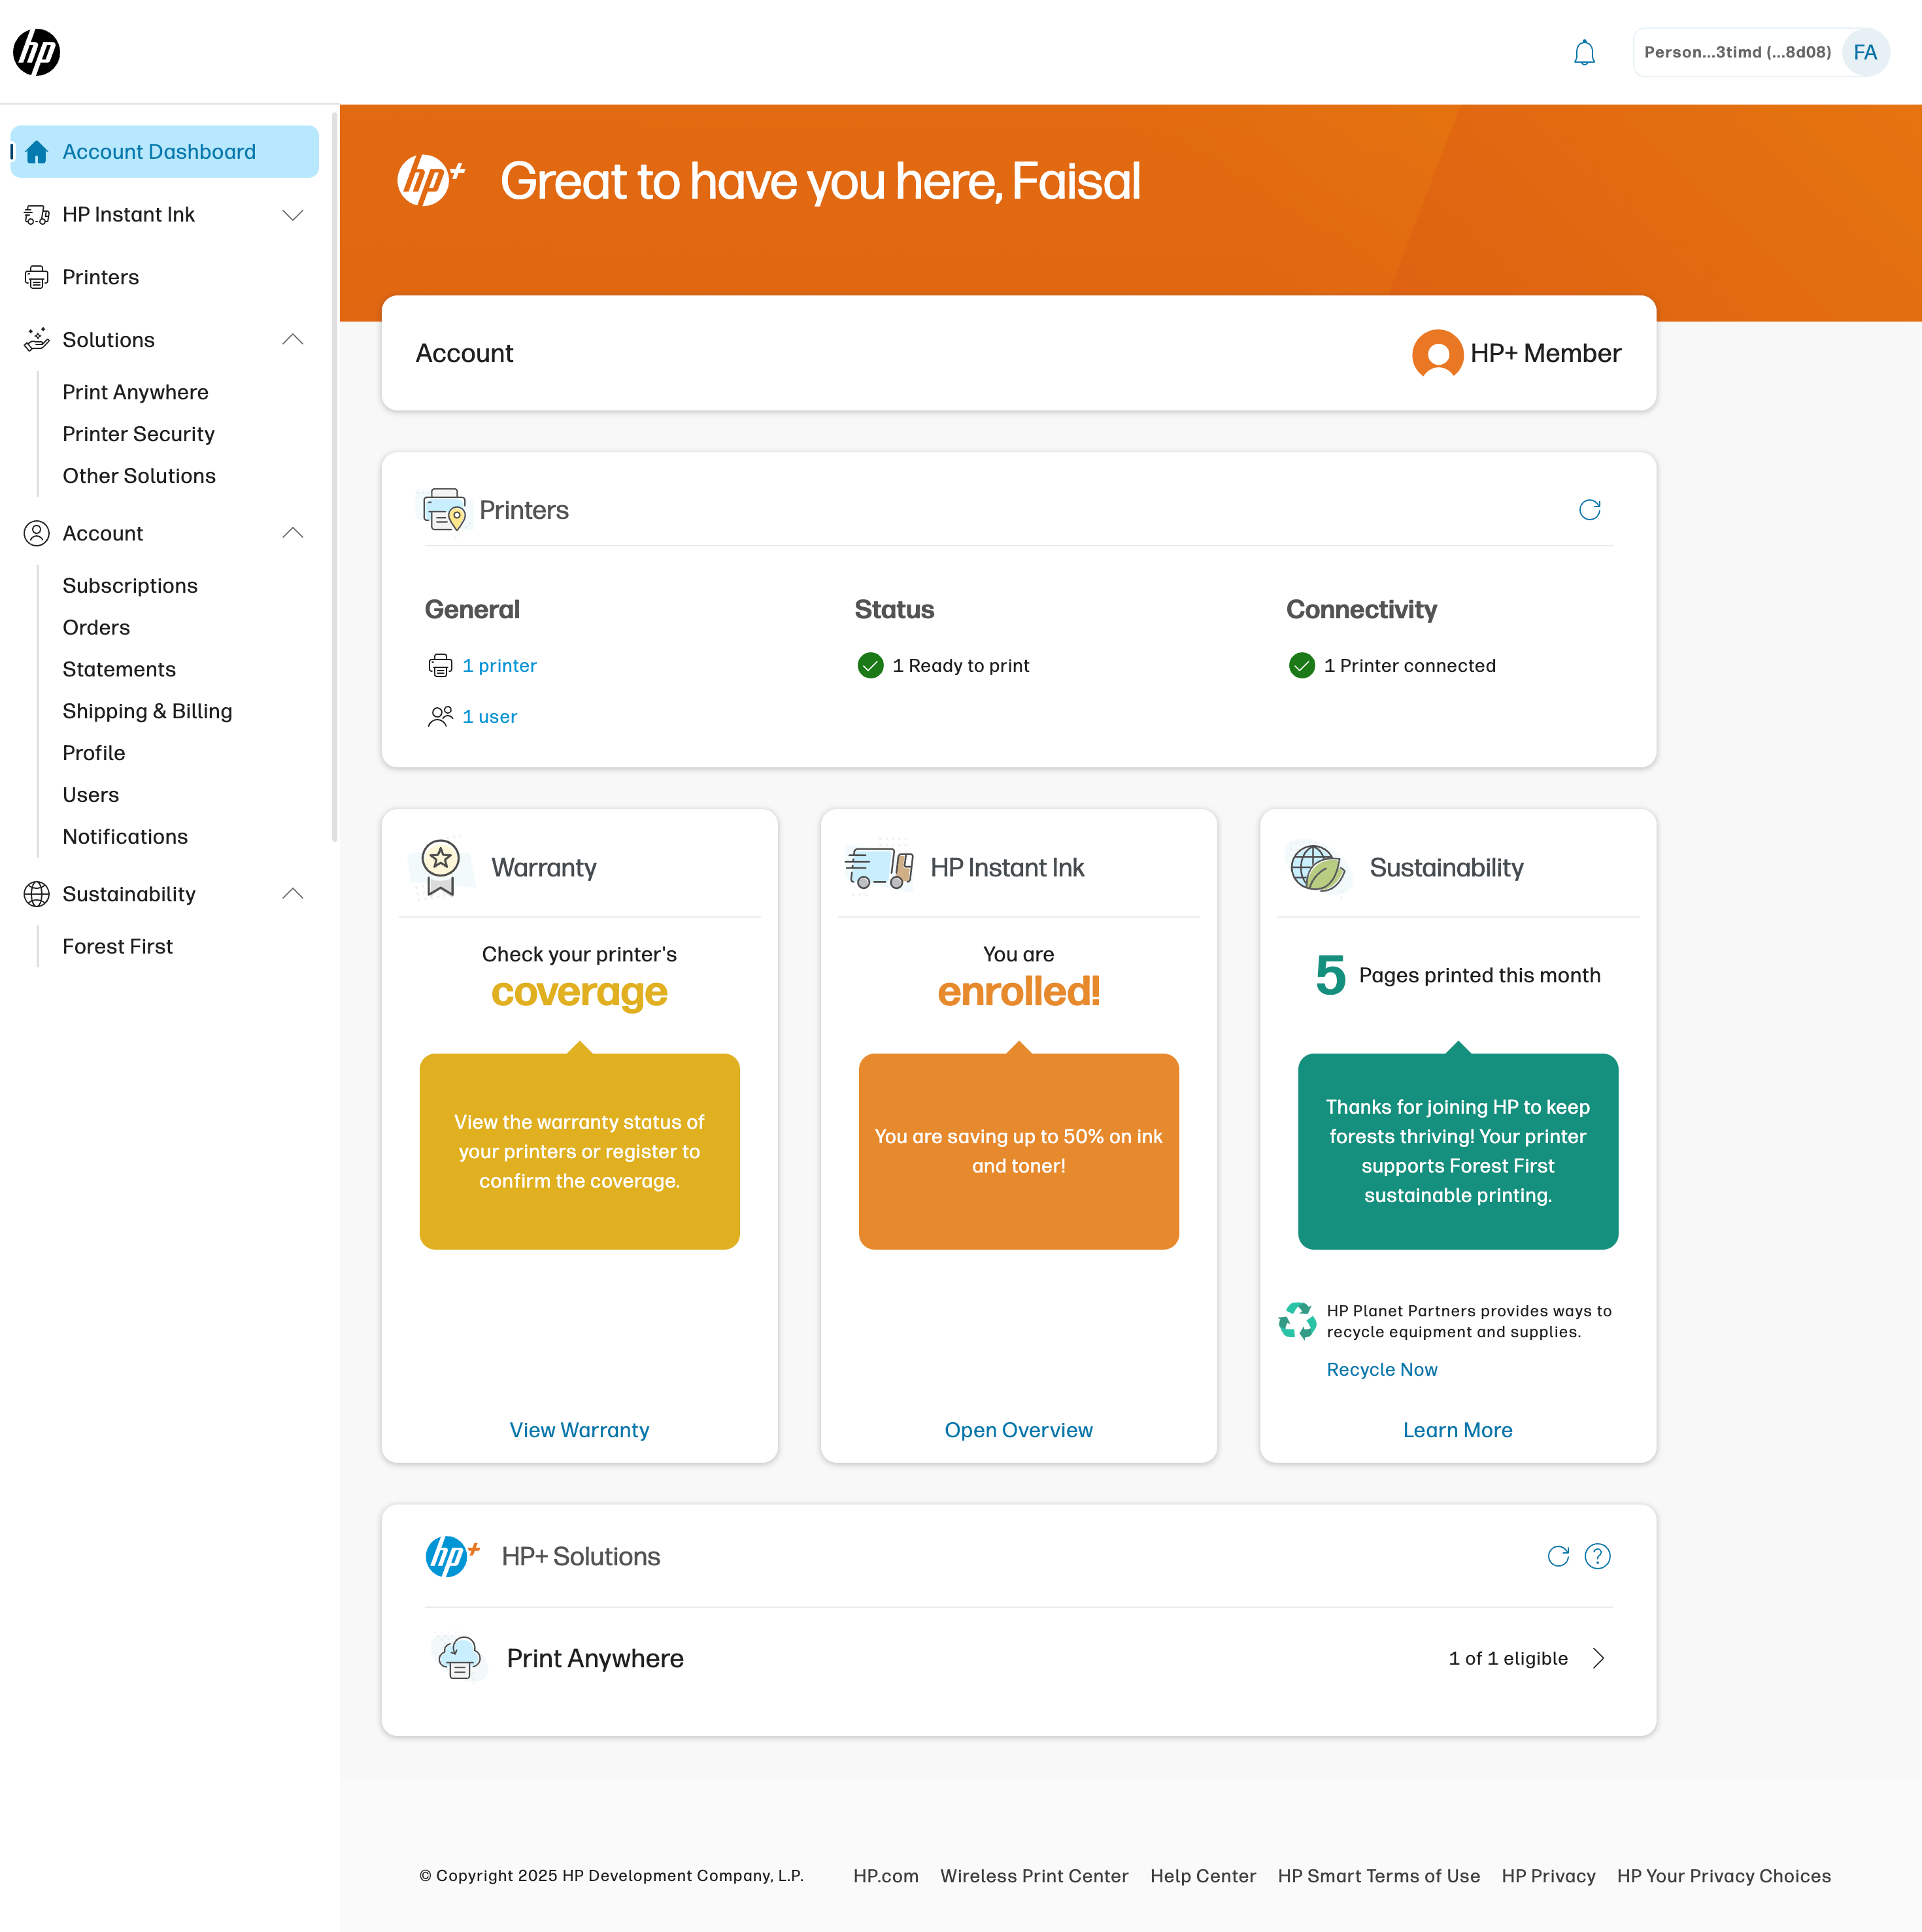
Task: Click the printer icon beside 1 printer
Action: [x=440, y=666]
